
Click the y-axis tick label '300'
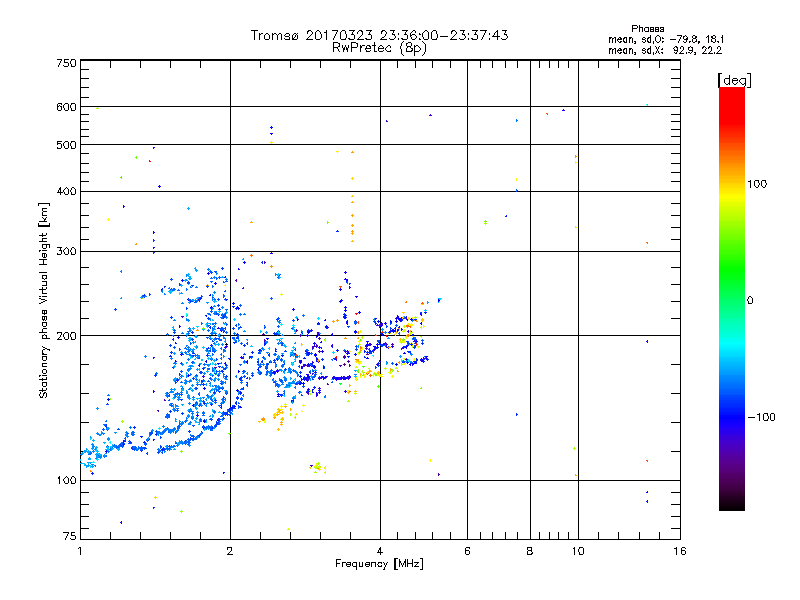coord(66,251)
